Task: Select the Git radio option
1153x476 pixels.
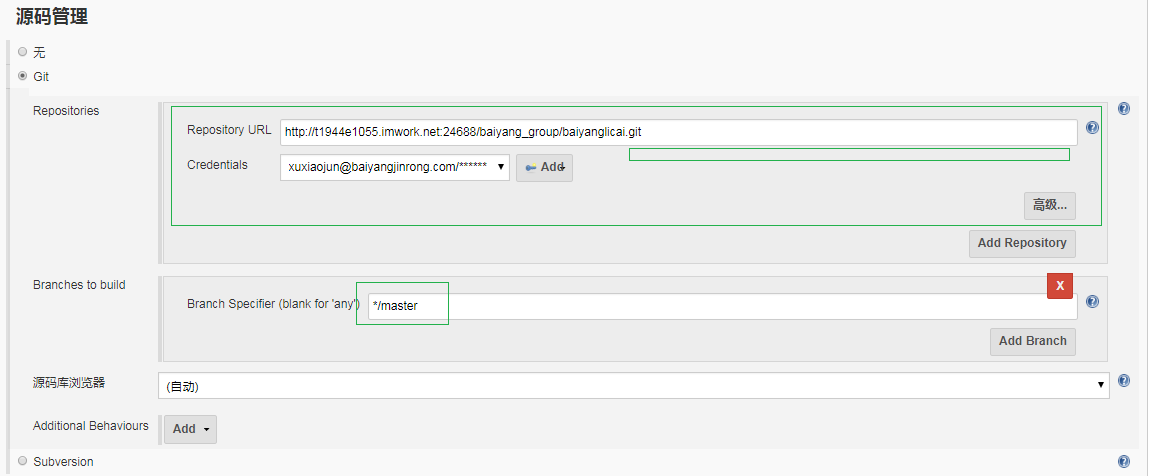Action: point(23,76)
